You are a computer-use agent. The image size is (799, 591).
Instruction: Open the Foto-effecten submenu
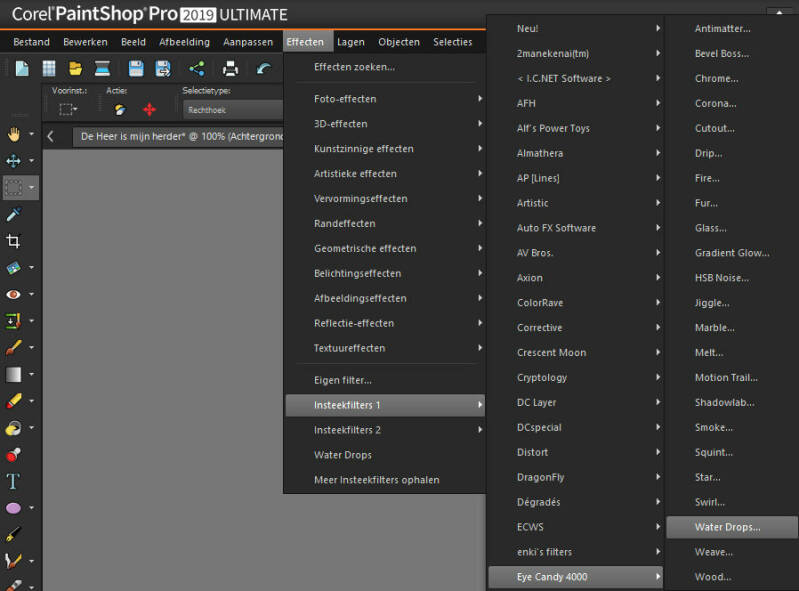(x=385, y=99)
